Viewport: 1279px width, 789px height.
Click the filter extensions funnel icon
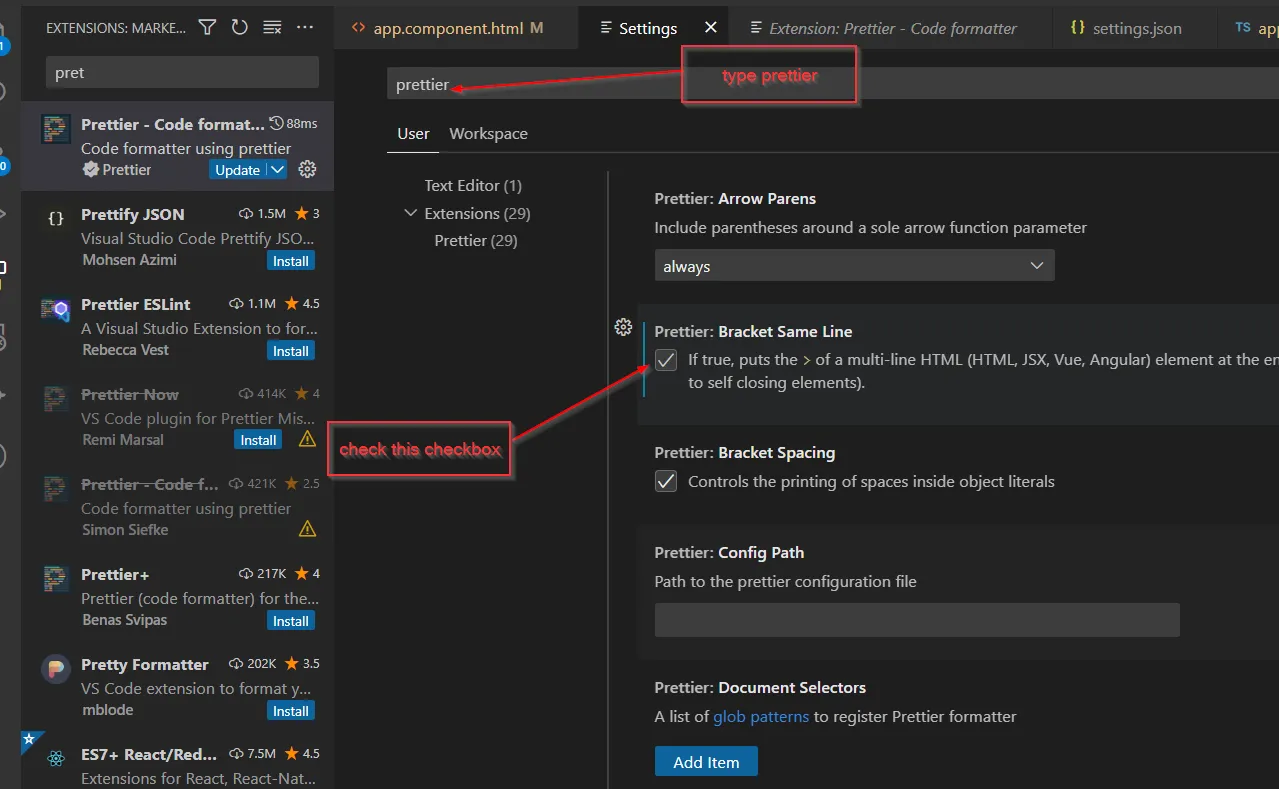click(x=207, y=28)
